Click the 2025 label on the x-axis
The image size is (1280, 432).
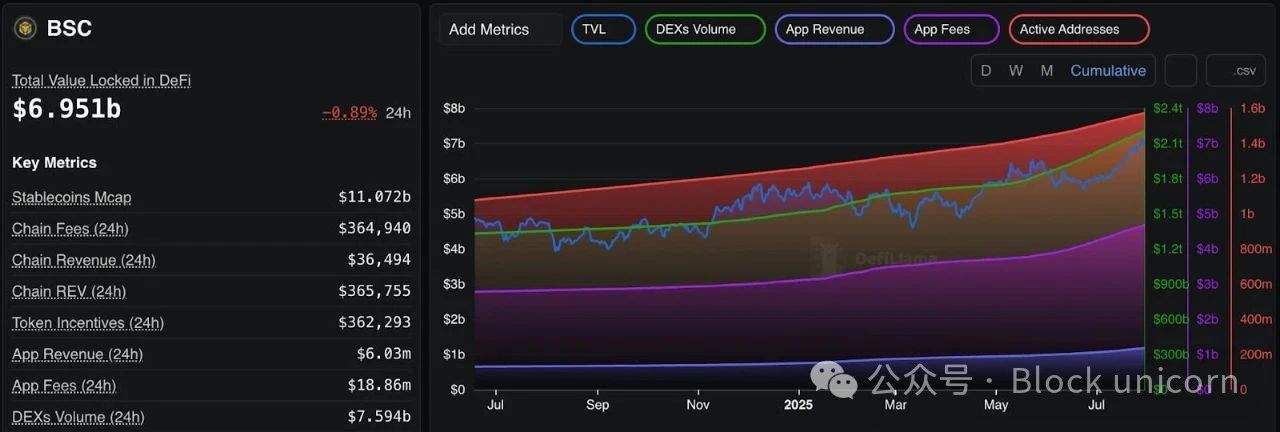(x=798, y=405)
